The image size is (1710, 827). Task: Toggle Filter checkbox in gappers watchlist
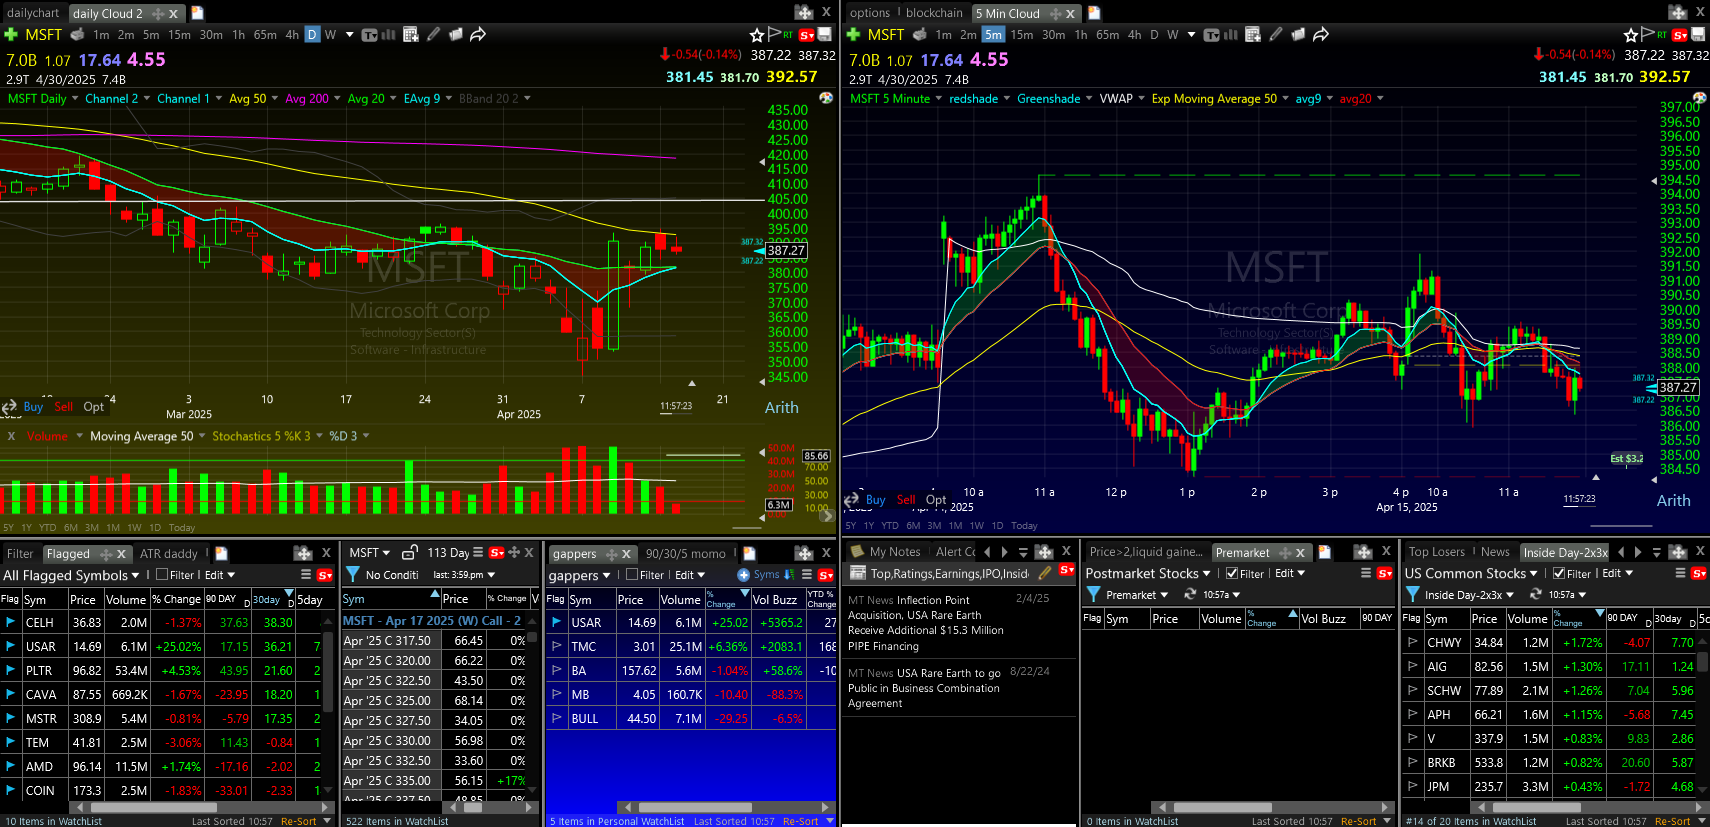click(631, 575)
